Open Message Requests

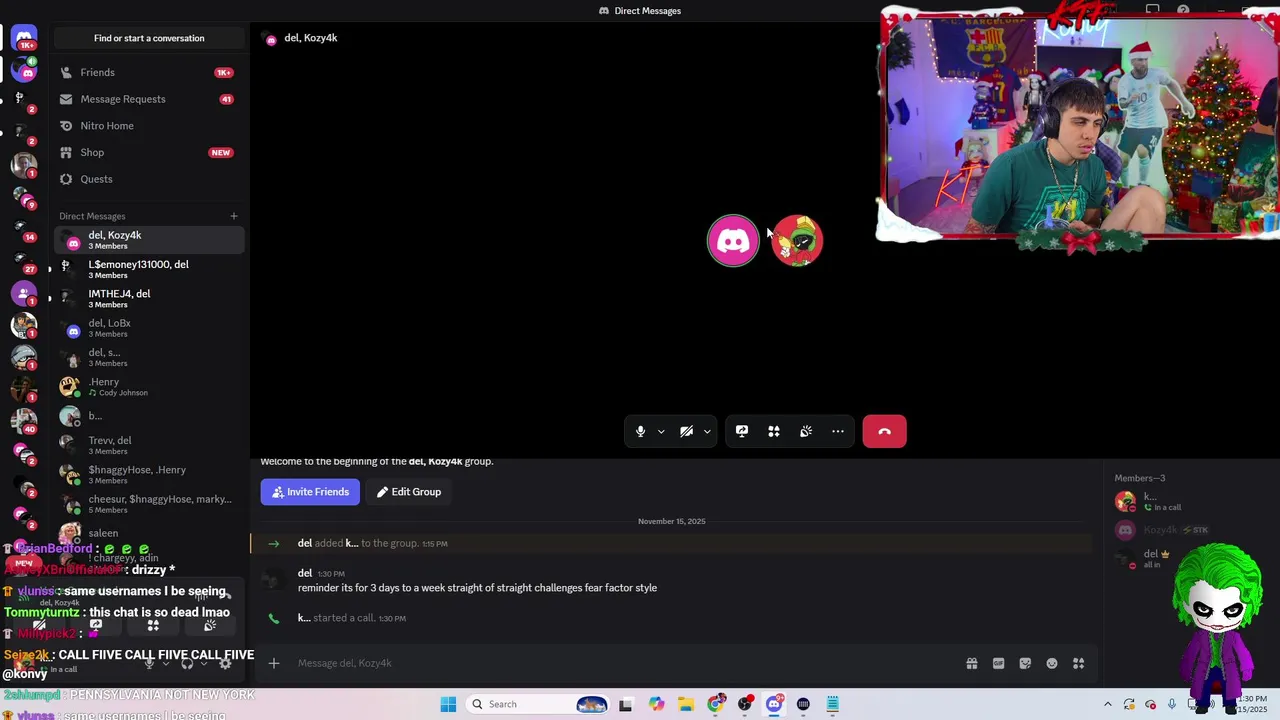point(148,99)
